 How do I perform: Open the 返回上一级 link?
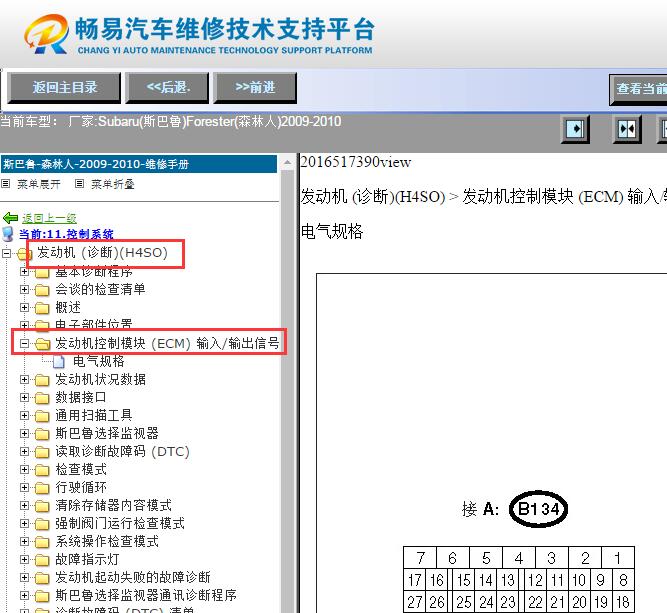(x=49, y=218)
